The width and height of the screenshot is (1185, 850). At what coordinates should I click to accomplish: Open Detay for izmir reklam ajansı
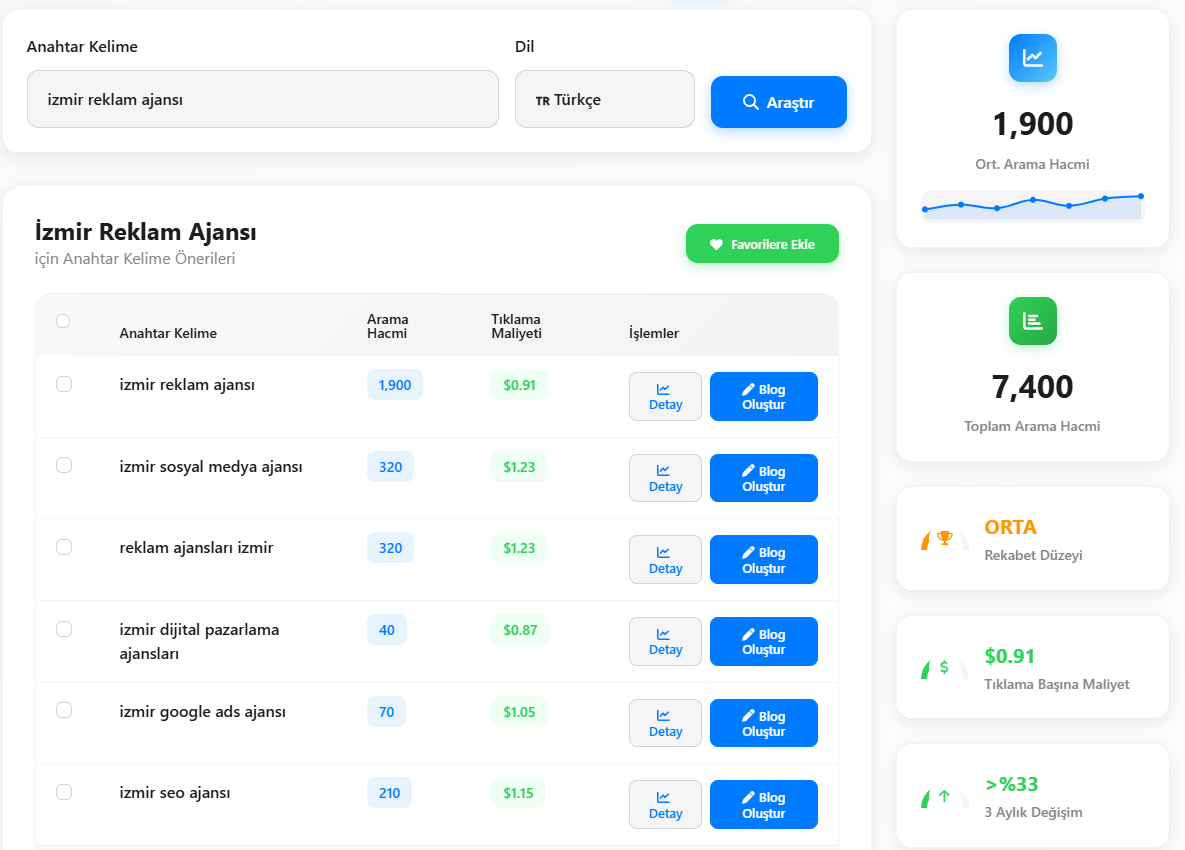665,397
